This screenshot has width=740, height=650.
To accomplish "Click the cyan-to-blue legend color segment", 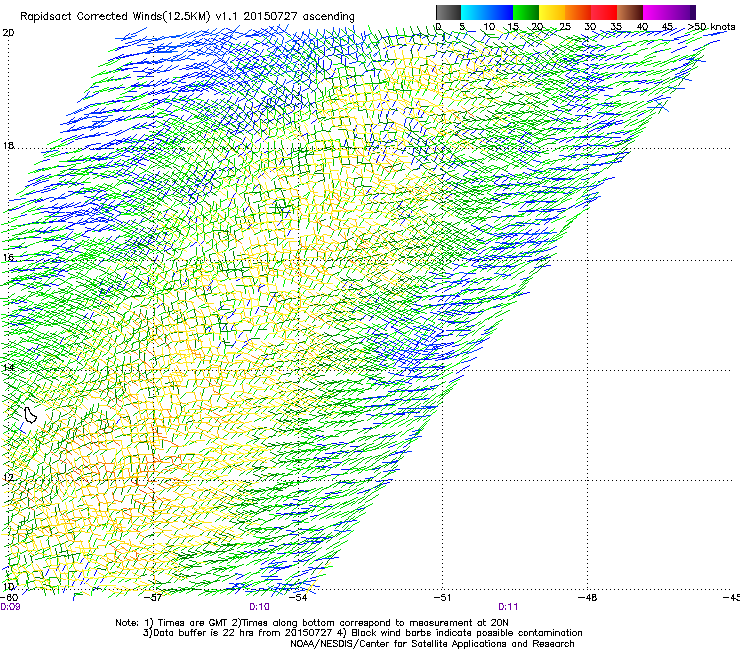I will (x=487, y=12).
